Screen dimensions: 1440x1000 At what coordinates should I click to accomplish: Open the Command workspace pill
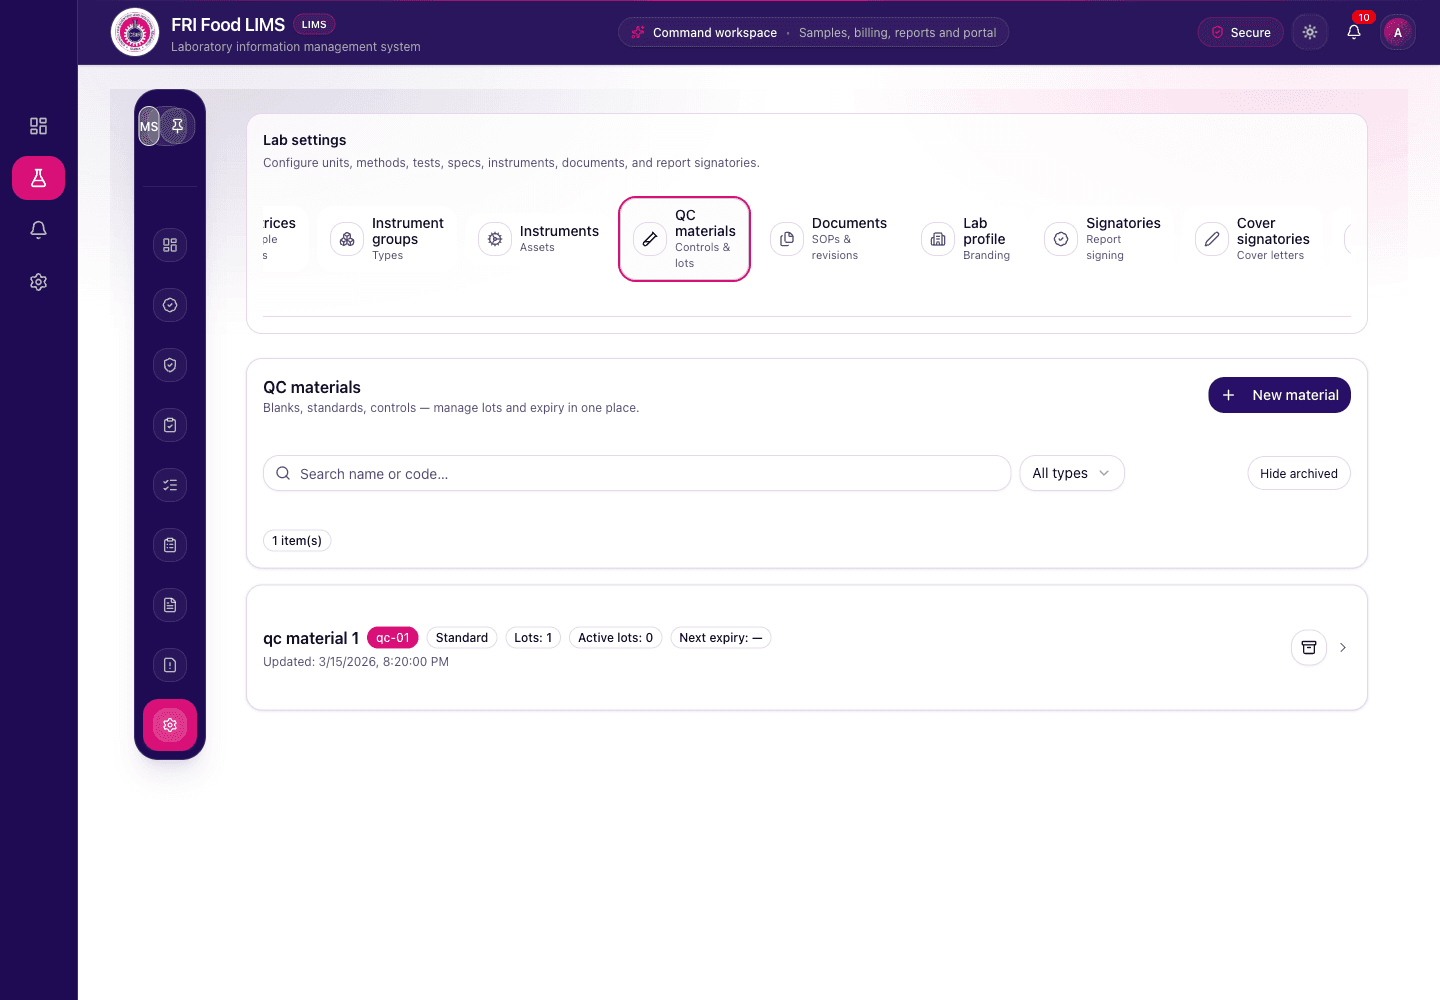[x=813, y=32]
